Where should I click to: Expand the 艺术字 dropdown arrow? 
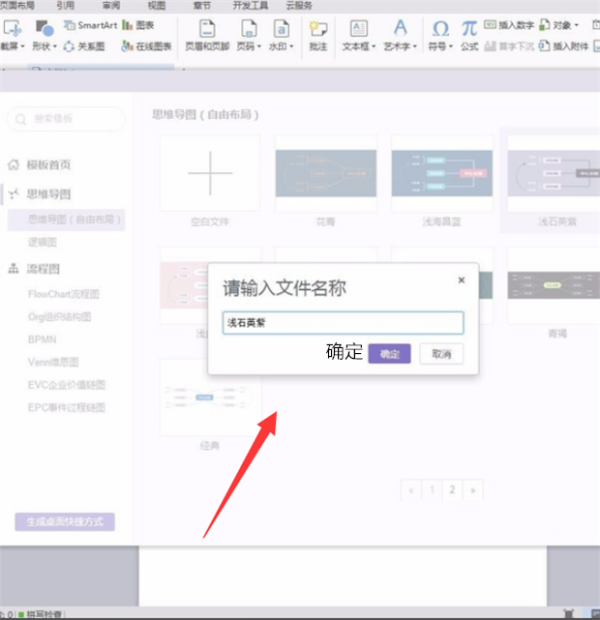pyautogui.click(x=415, y=46)
